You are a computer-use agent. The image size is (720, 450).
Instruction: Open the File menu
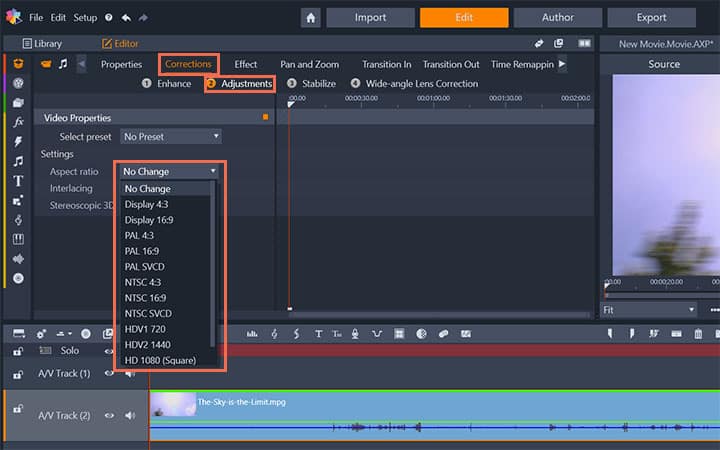point(36,17)
